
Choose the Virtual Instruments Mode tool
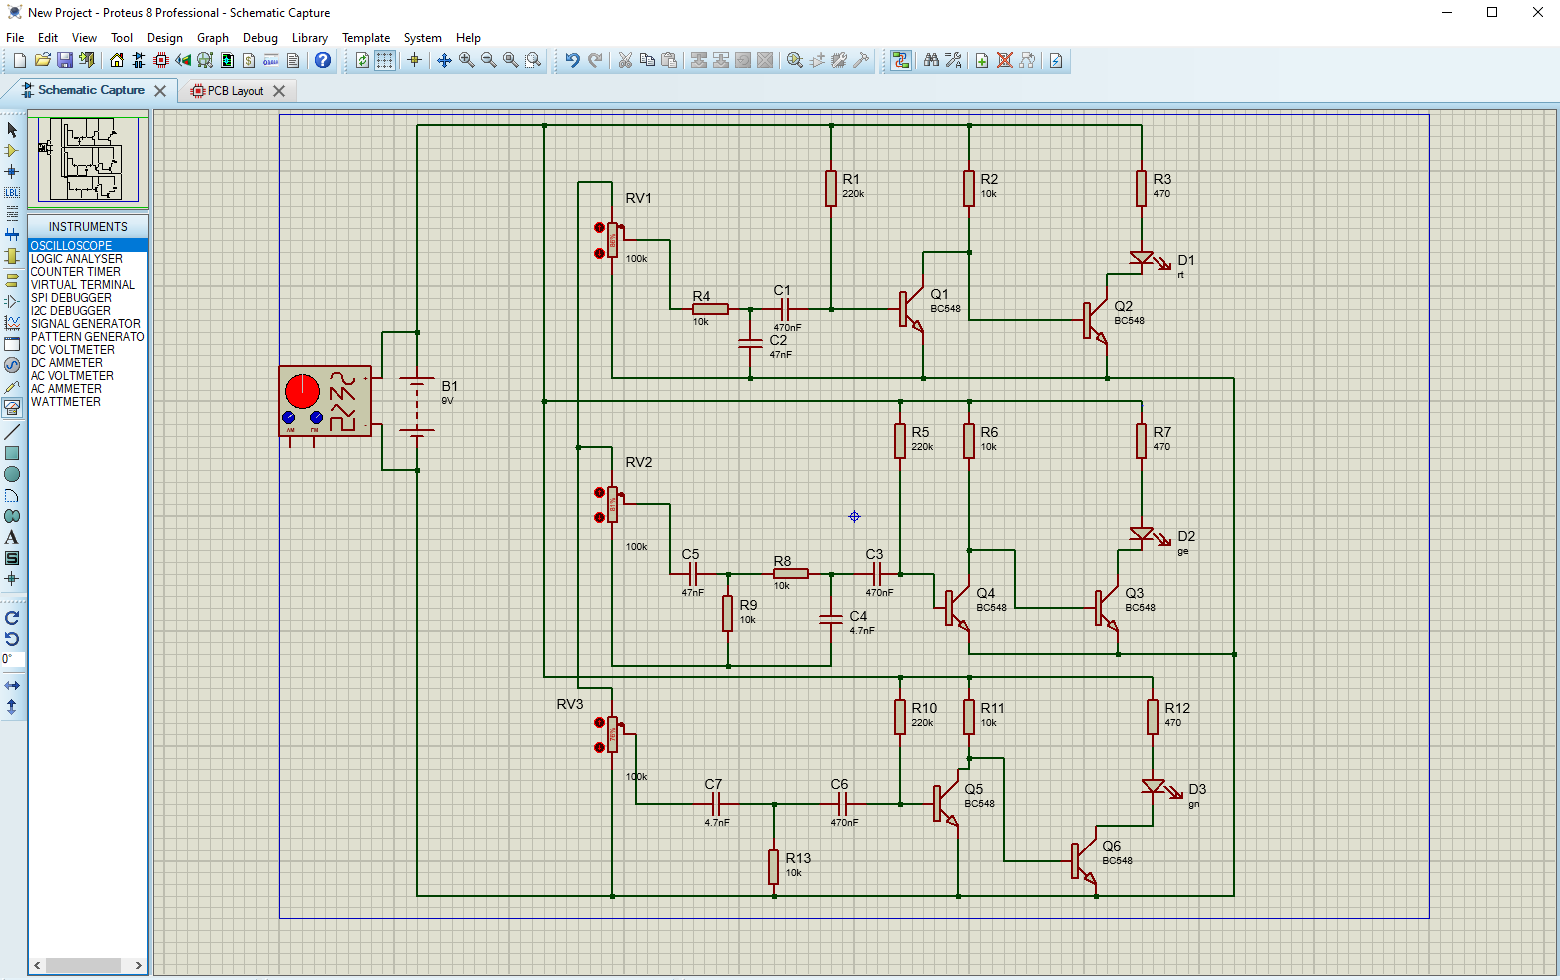[12, 408]
